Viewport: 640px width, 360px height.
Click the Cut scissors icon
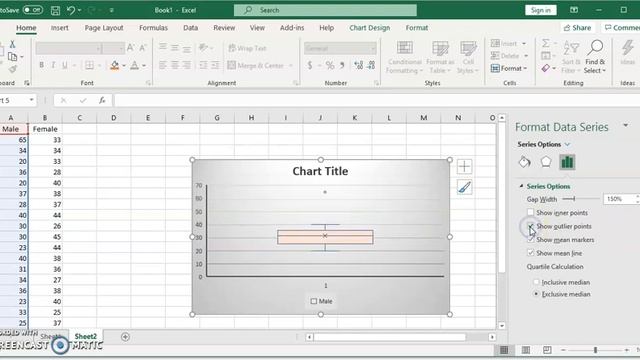[x=12, y=44]
